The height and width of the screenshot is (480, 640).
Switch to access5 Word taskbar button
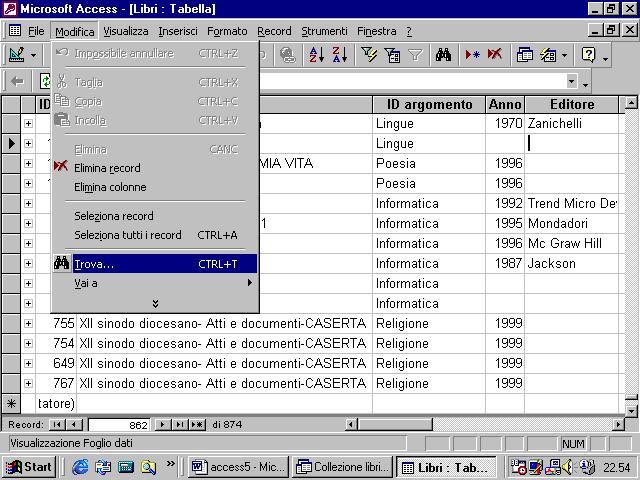[238, 467]
